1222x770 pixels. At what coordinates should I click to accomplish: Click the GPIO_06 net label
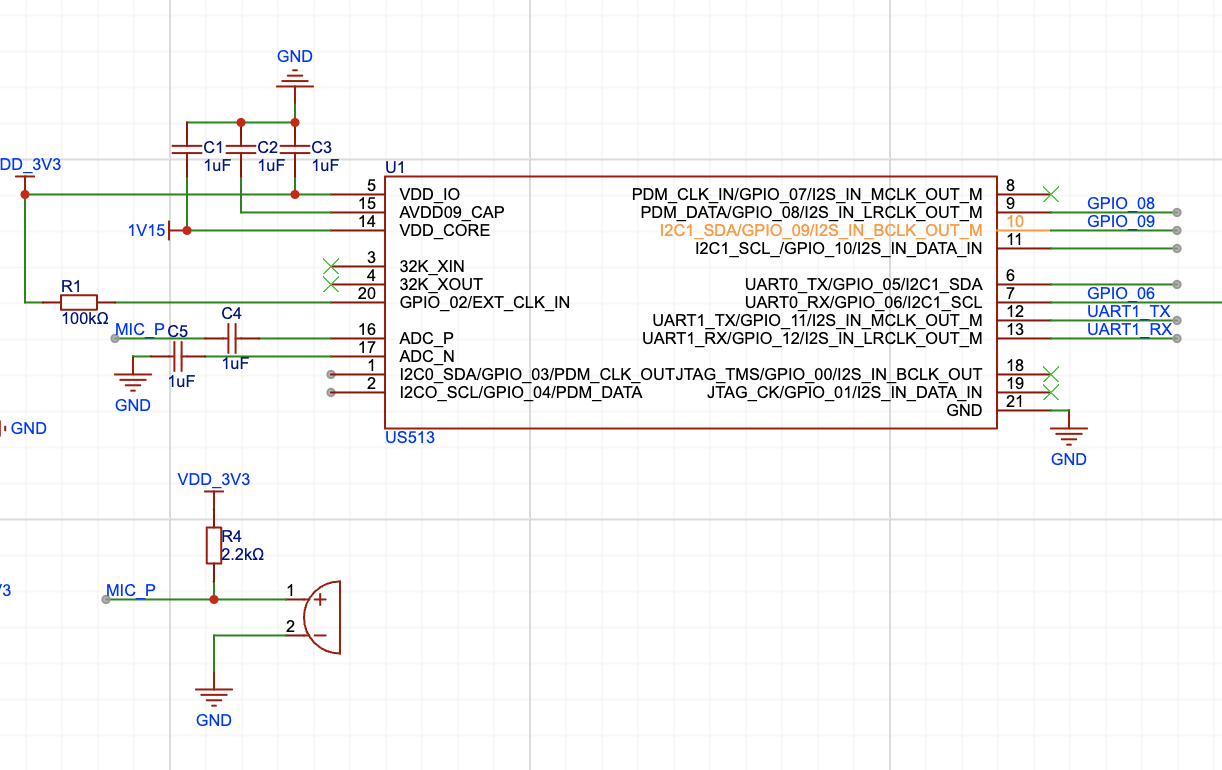point(1120,294)
